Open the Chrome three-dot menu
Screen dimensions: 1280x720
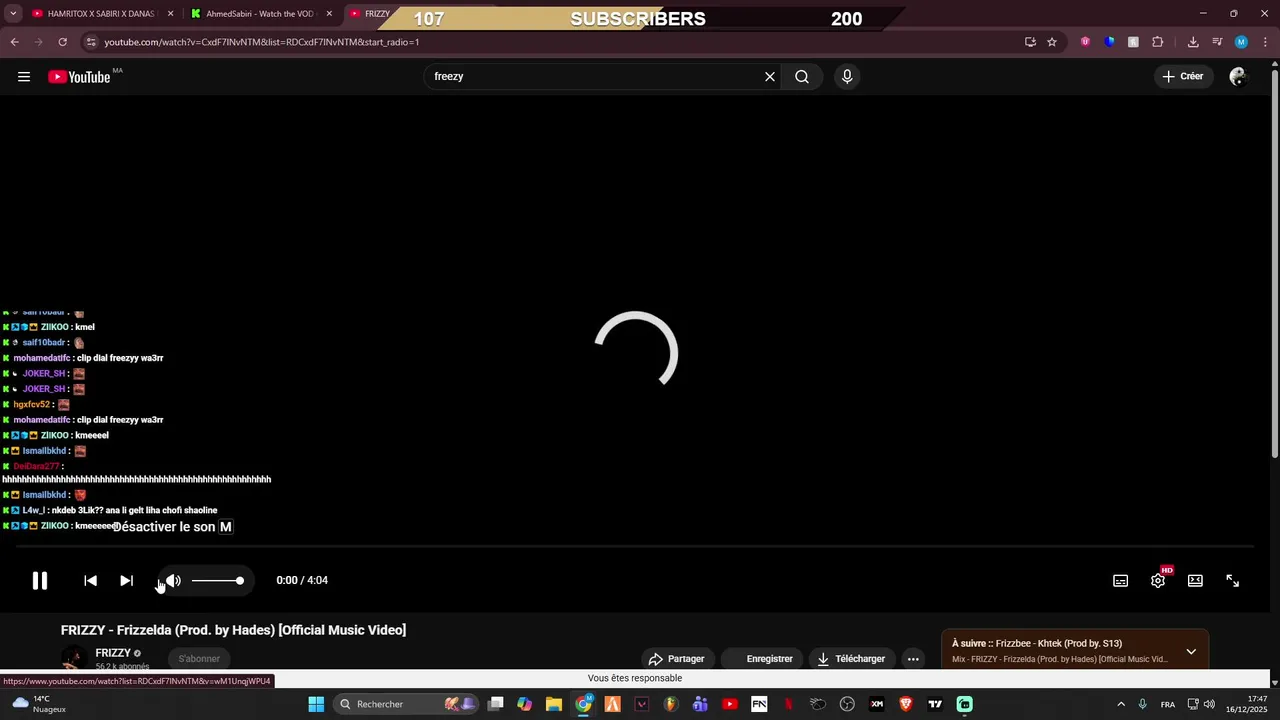[x=1266, y=42]
